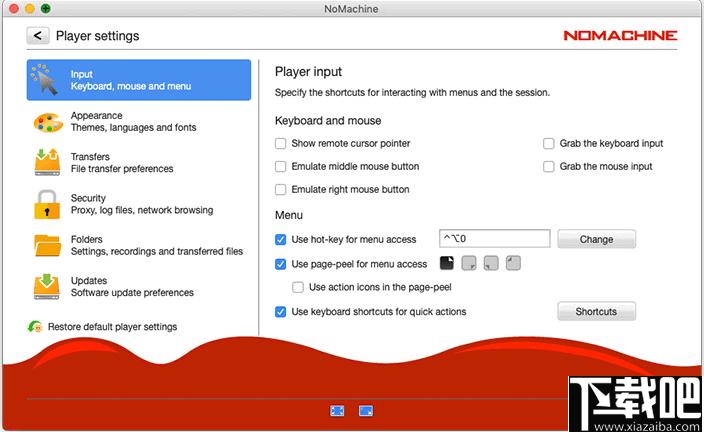
Task: Enable Use action icons in the page-peel
Action: click(x=298, y=287)
